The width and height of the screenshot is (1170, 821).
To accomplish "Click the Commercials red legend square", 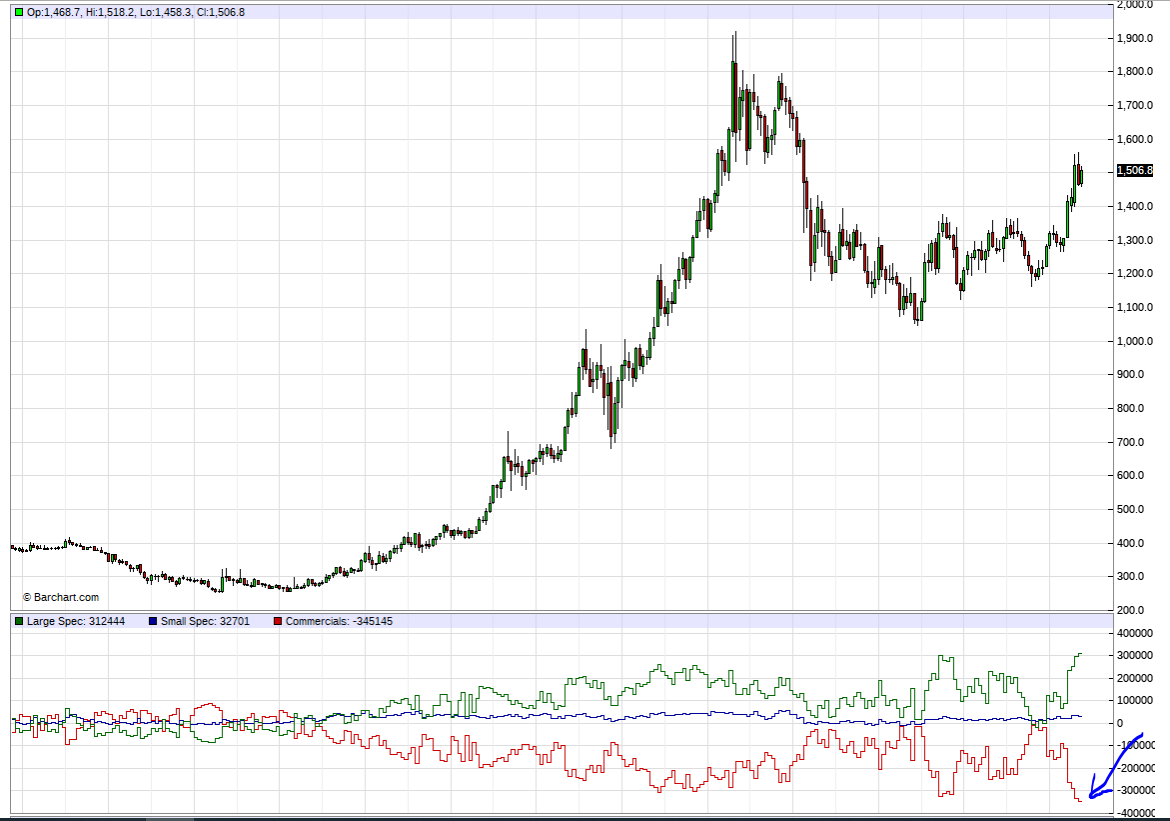I will [x=277, y=621].
